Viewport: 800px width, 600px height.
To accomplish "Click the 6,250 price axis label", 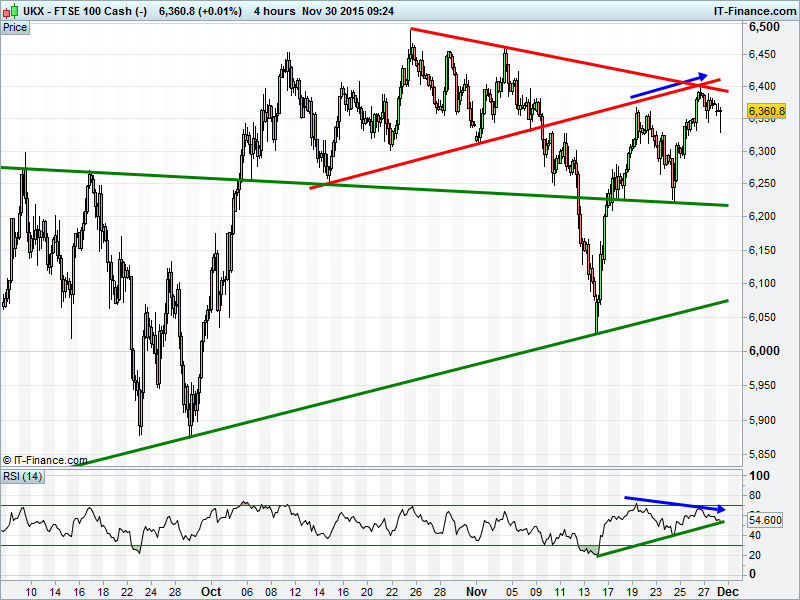I will click(x=762, y=183).
